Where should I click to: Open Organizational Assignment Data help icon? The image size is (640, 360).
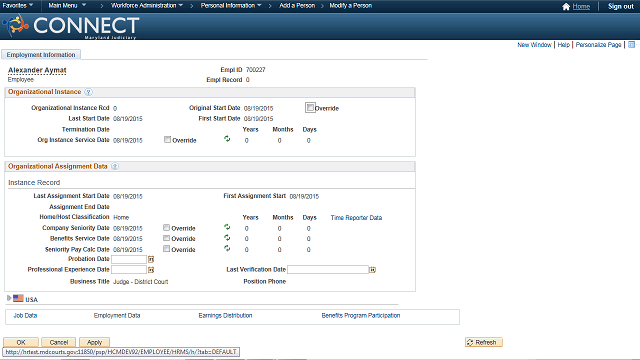click(x=115, y=167)
